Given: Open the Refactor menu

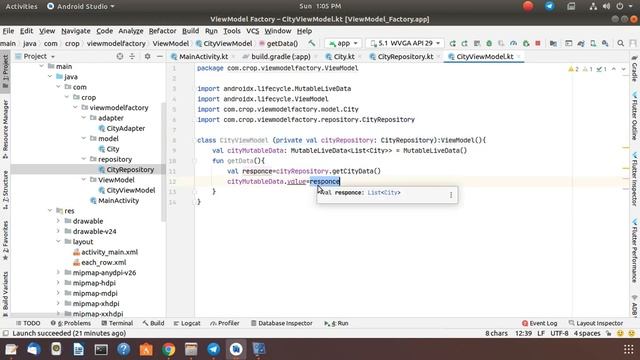Looking at the screenshot, I should [x=162, y=31].
